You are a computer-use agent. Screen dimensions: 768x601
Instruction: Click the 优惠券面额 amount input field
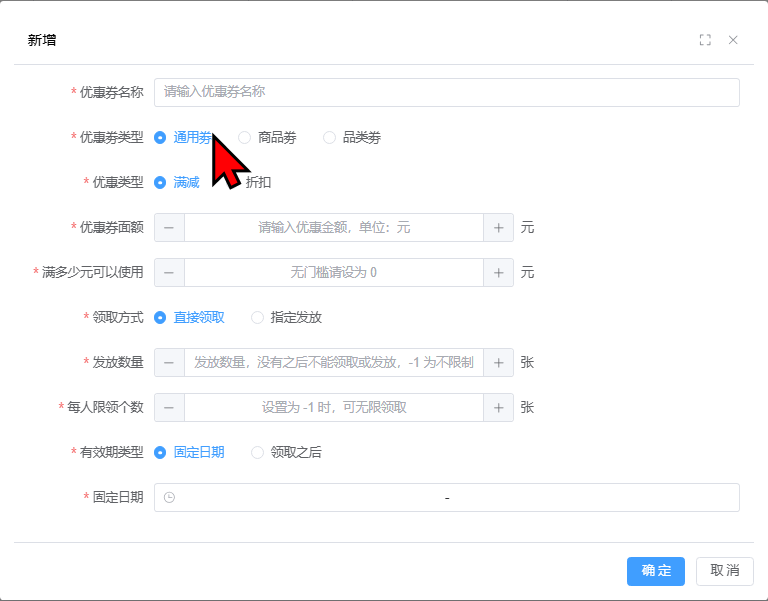click(x=334, y=228)
